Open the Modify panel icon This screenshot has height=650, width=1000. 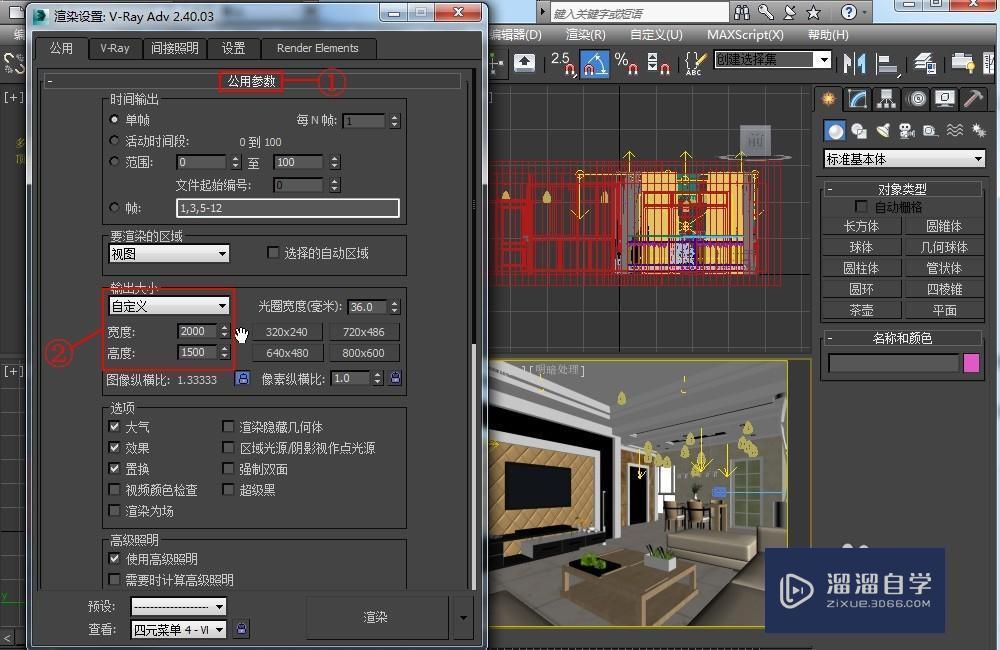[x=856, y=100]
